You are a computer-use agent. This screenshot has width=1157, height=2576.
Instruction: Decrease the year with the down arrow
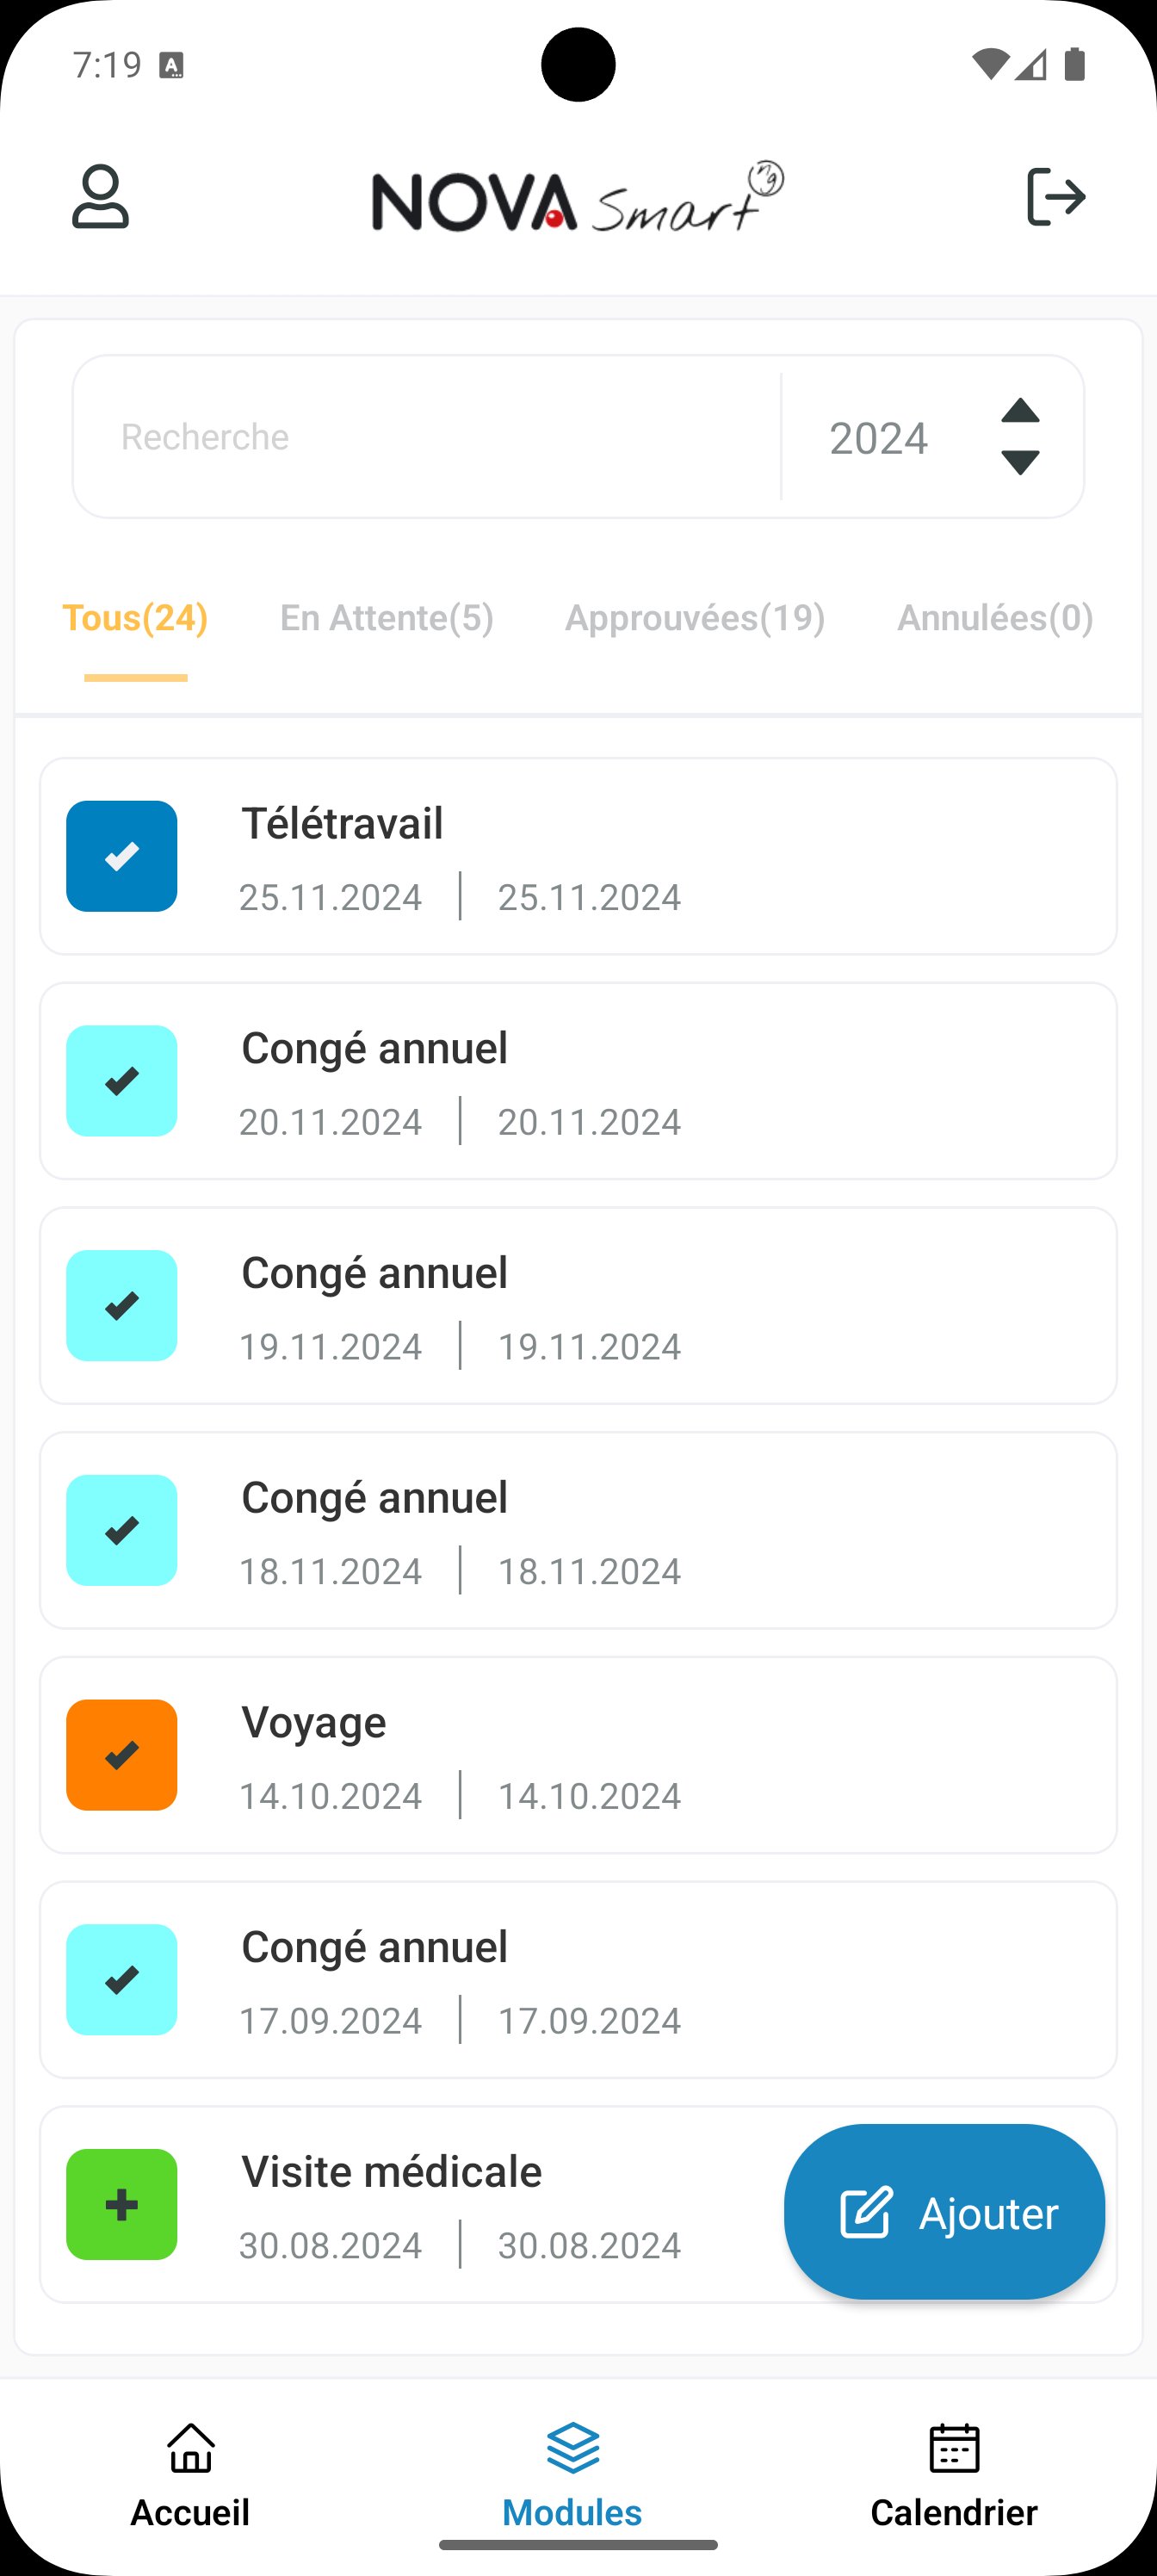[x=1020, y=462]
